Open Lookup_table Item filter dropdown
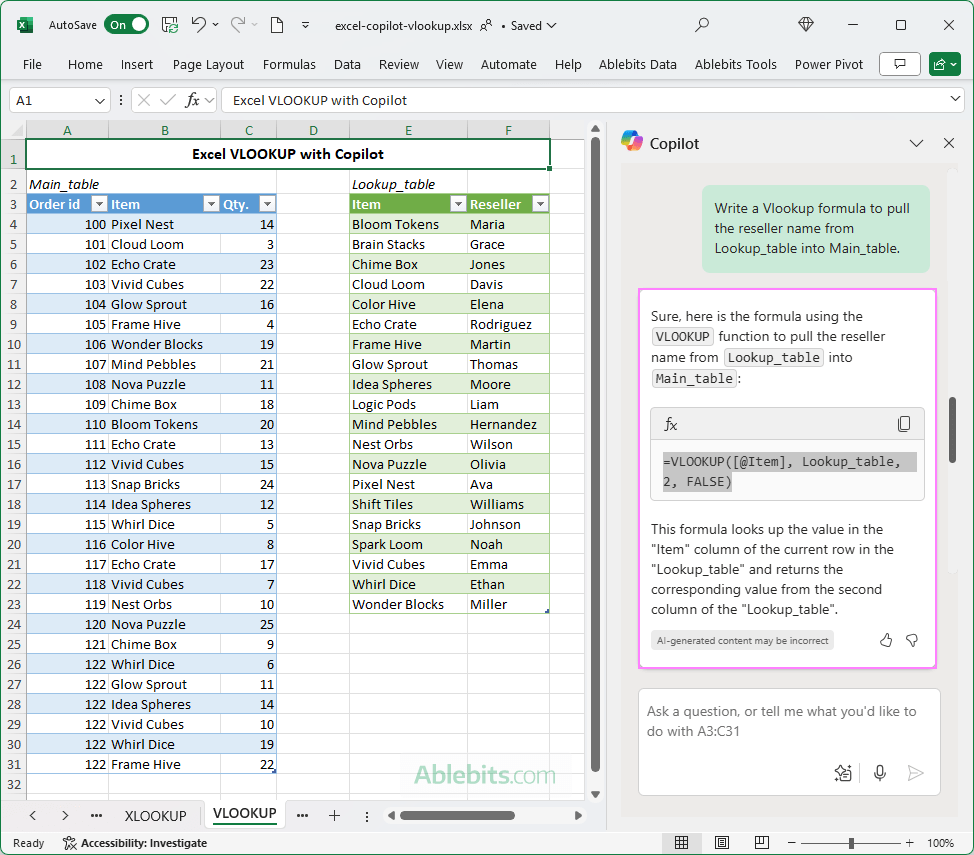 tap(458, 204)
